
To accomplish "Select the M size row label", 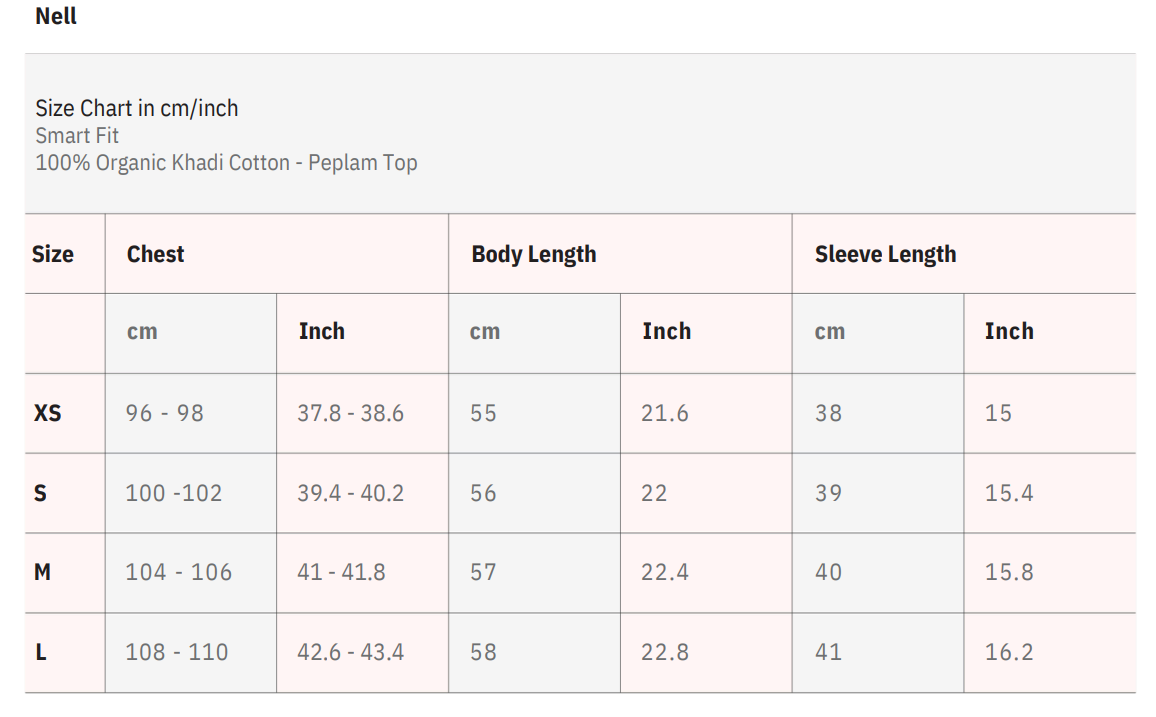I will pyautogui.click(x=43, y=572).
